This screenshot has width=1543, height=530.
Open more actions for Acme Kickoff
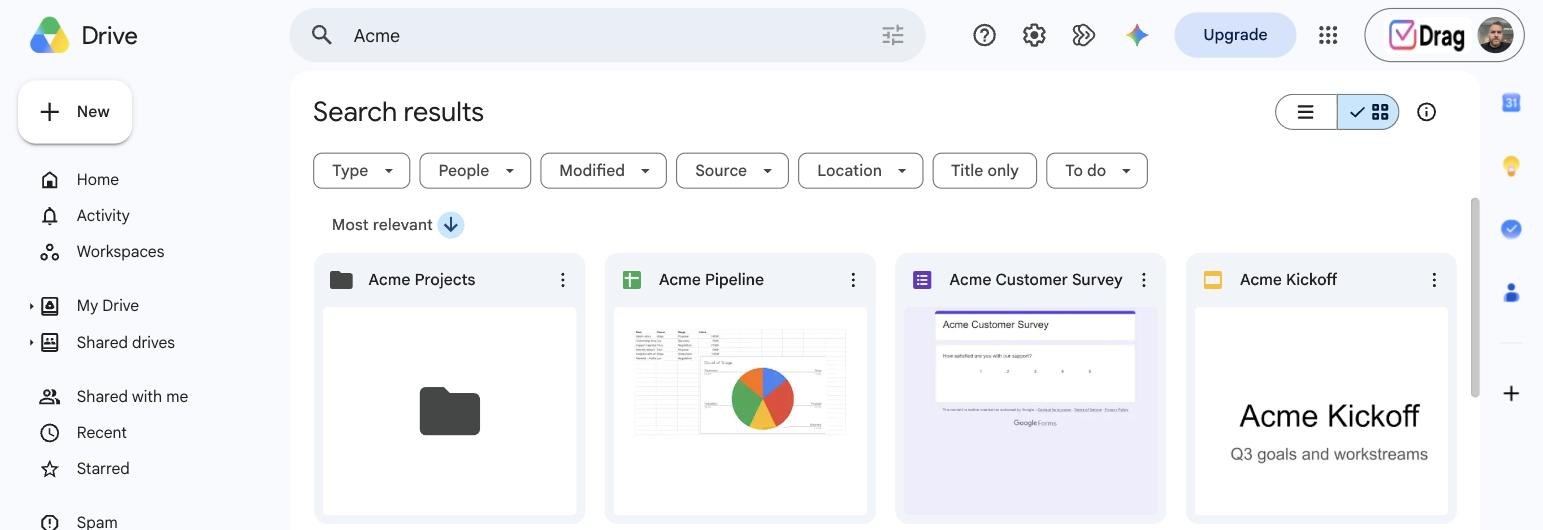(x=1434, y=280)
